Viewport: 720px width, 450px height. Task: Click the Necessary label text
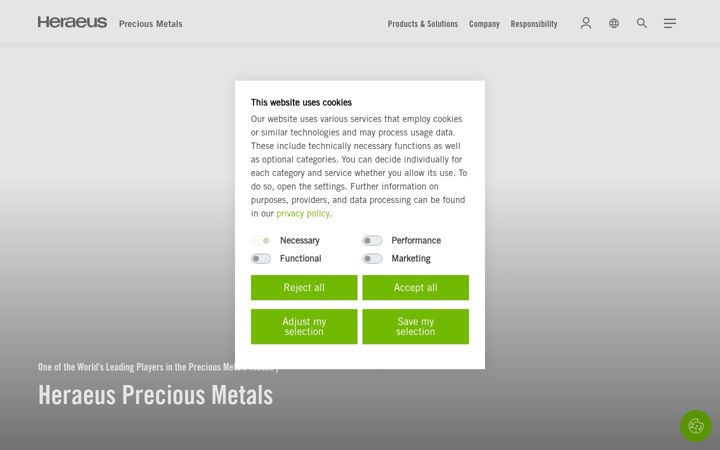(x=300, y=241)
